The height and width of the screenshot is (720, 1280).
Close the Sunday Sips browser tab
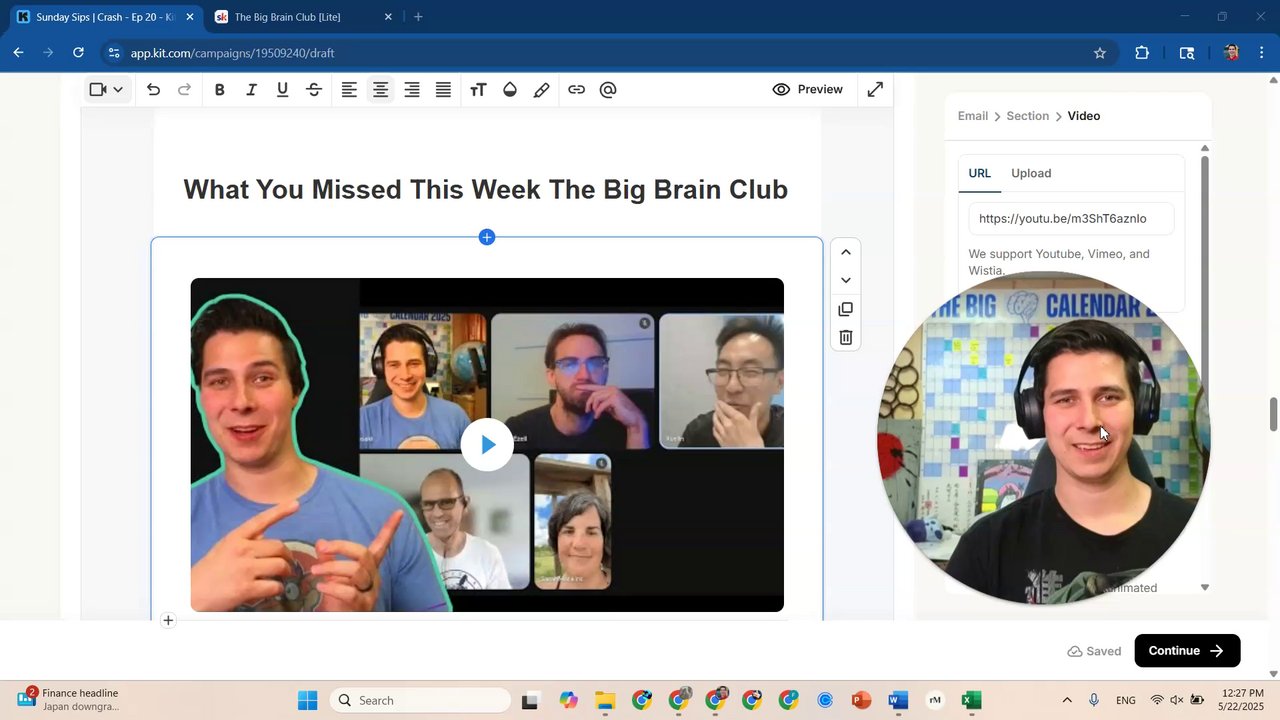pyautogui.click(x=190, y=17)
